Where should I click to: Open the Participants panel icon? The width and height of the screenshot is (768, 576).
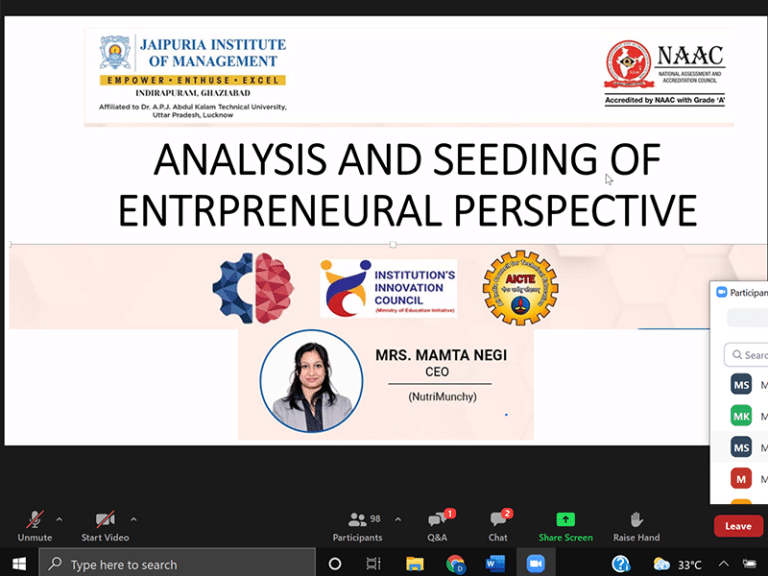(357, 520)
